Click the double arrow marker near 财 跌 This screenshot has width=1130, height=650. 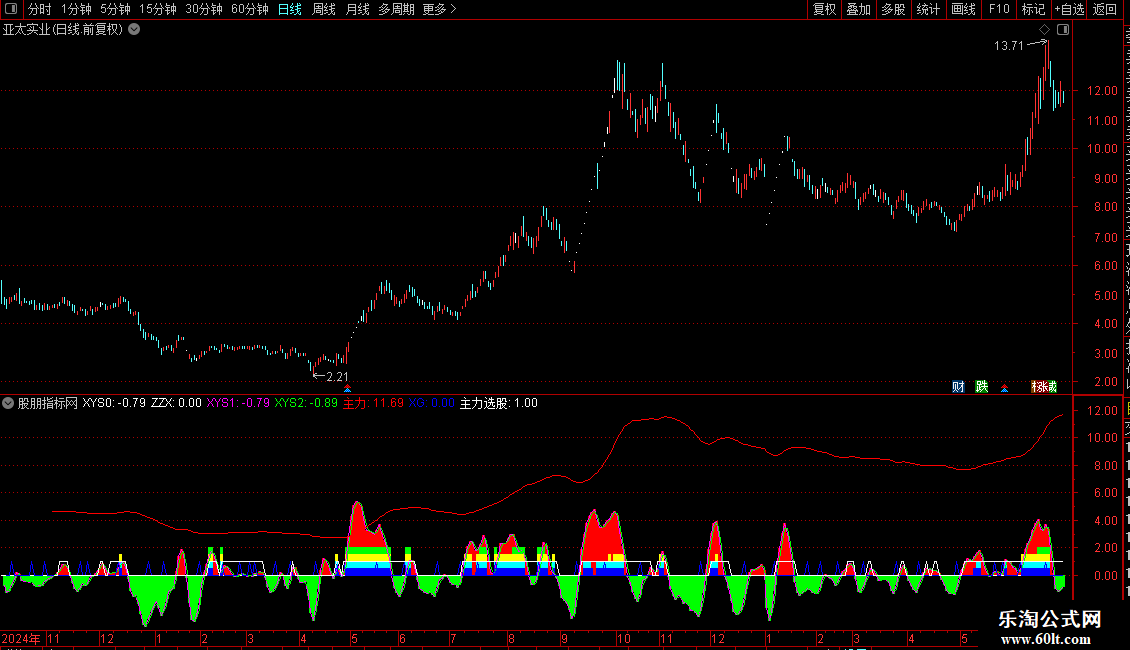[x=1005, y=388]
